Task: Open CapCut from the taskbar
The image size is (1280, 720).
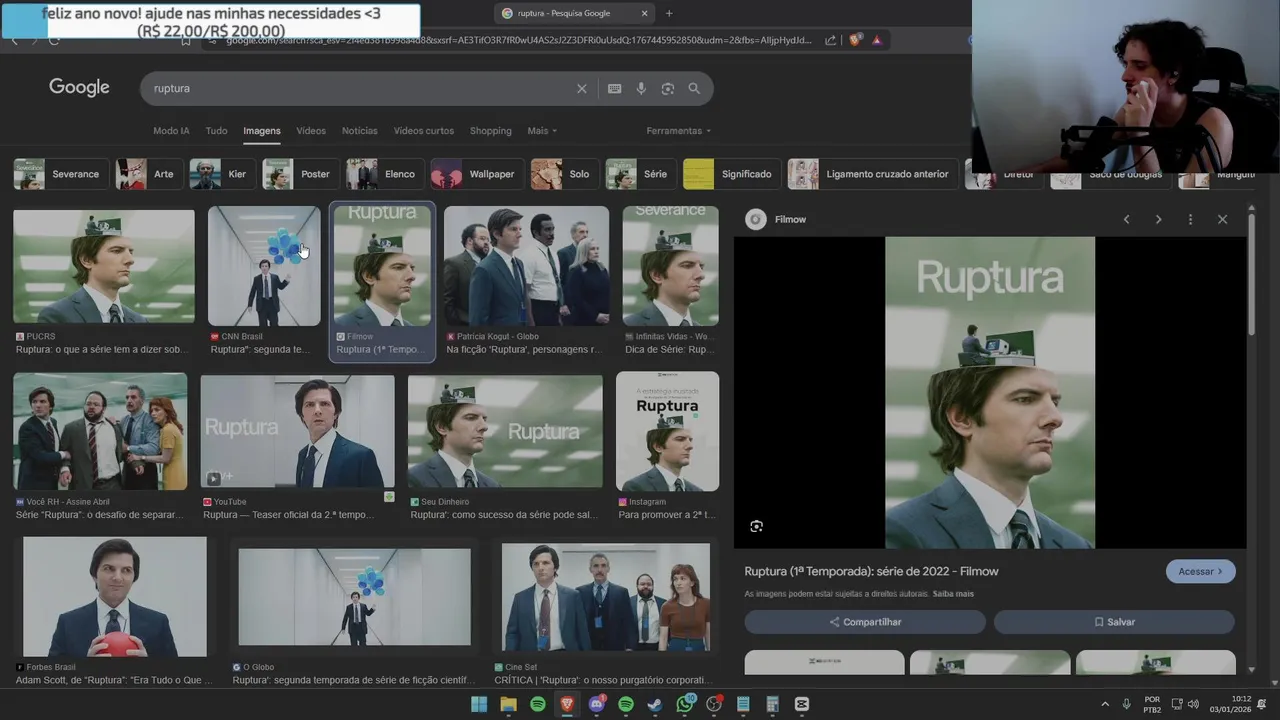Action: point(802,704)
